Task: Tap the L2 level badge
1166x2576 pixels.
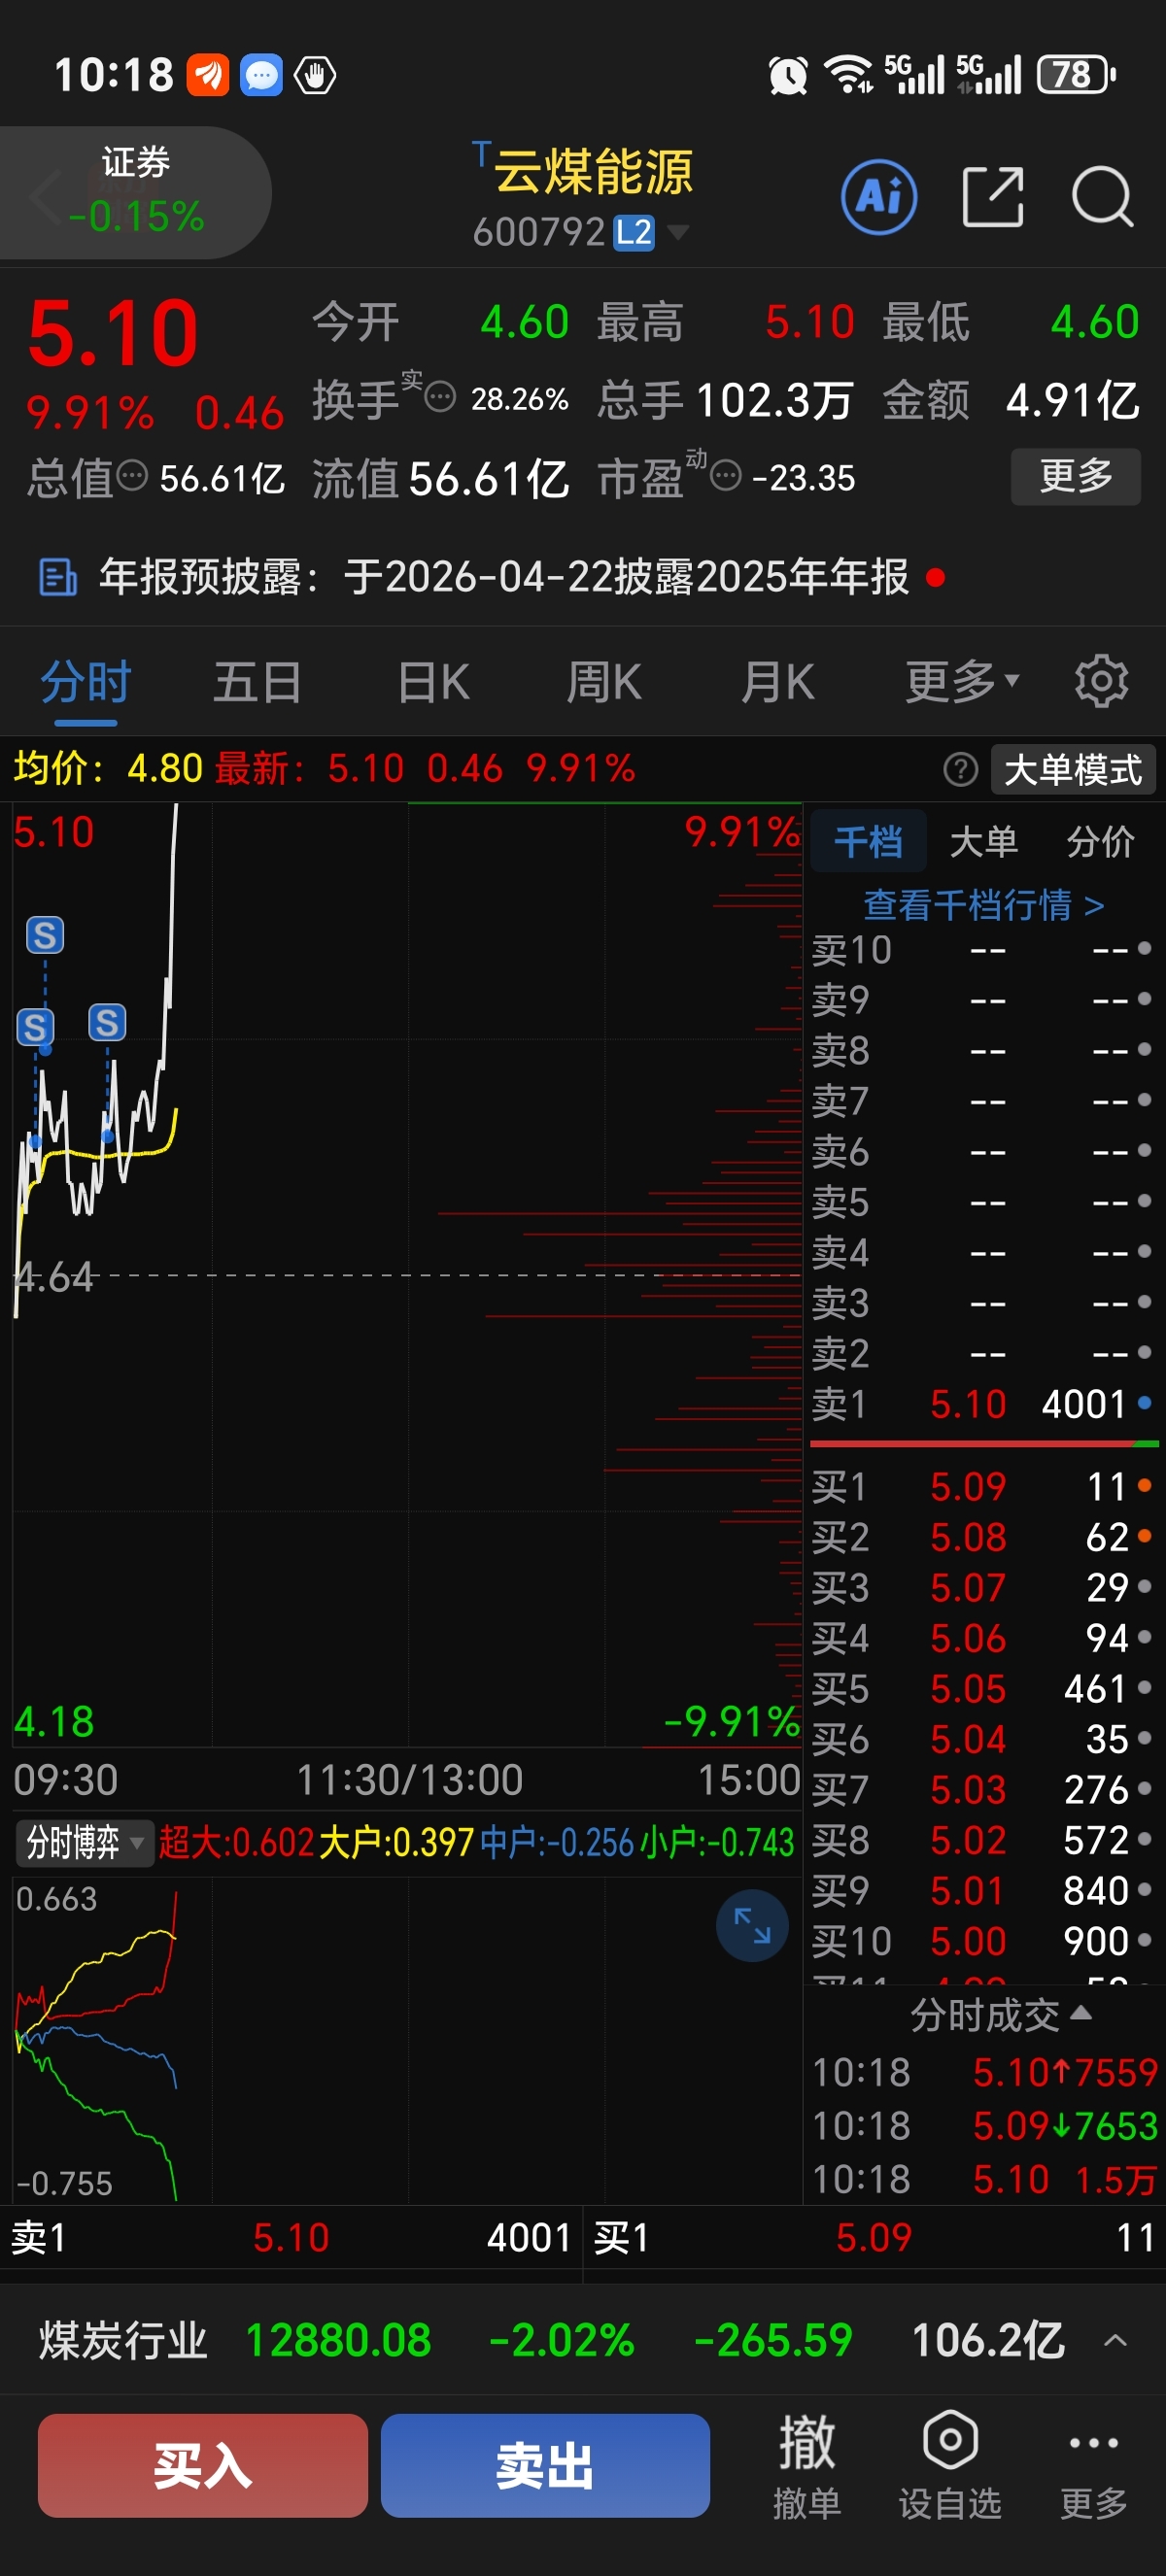Action: (633, 232)
